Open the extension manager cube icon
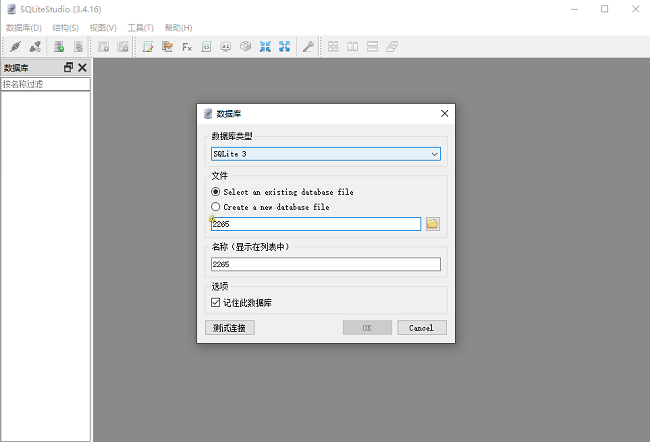Image resolution: width=650 pixels, height=442 pixels. point(245,46)
